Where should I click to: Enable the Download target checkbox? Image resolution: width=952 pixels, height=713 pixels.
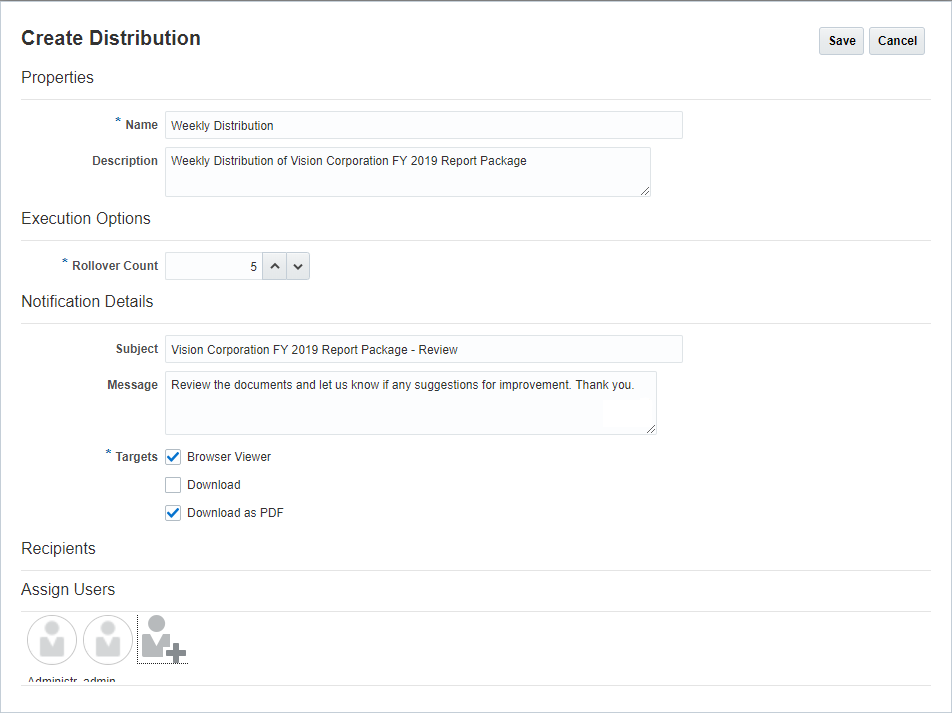[173, 485]
